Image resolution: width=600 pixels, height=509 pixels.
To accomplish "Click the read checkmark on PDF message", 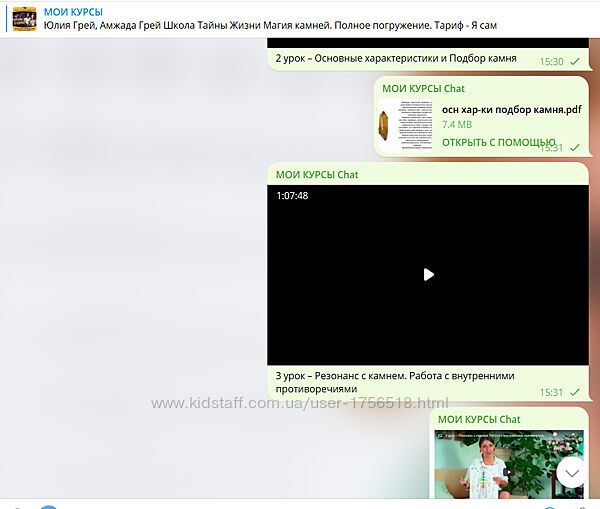I will tap(575, 147).
